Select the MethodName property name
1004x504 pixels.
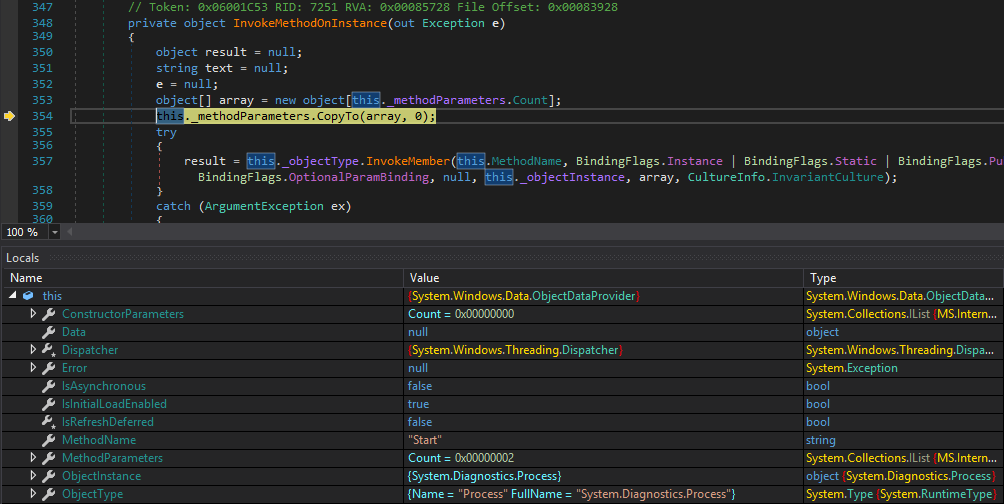99,440
